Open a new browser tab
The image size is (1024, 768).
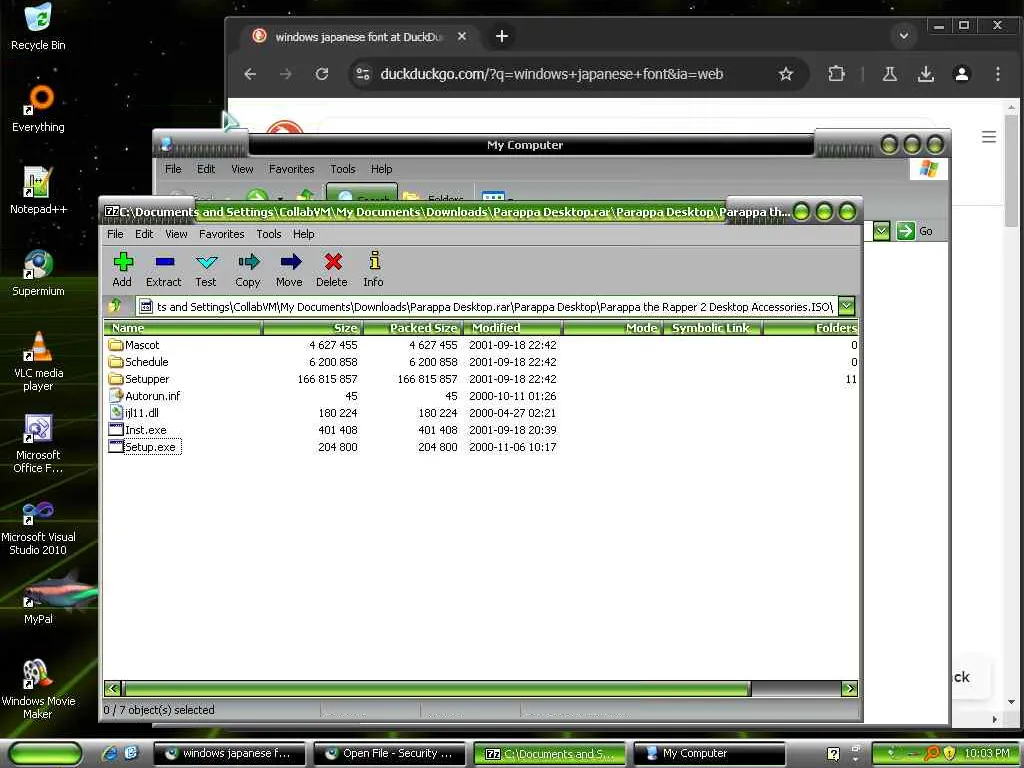(502, 36)
